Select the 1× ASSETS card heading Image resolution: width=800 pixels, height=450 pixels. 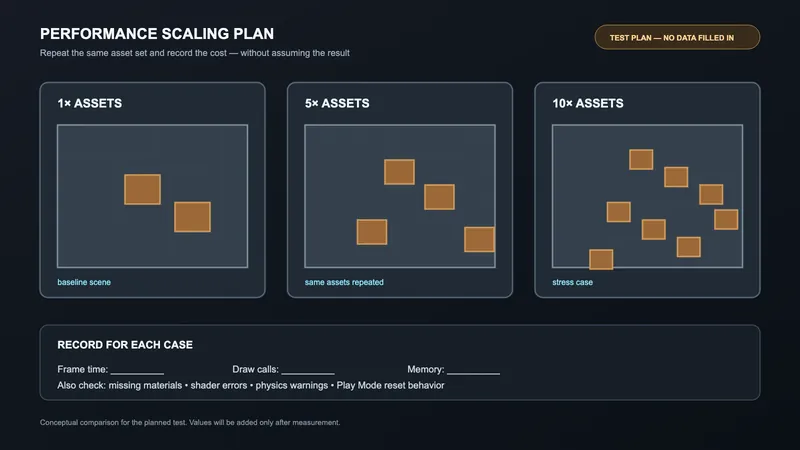(x=90, y=104)
